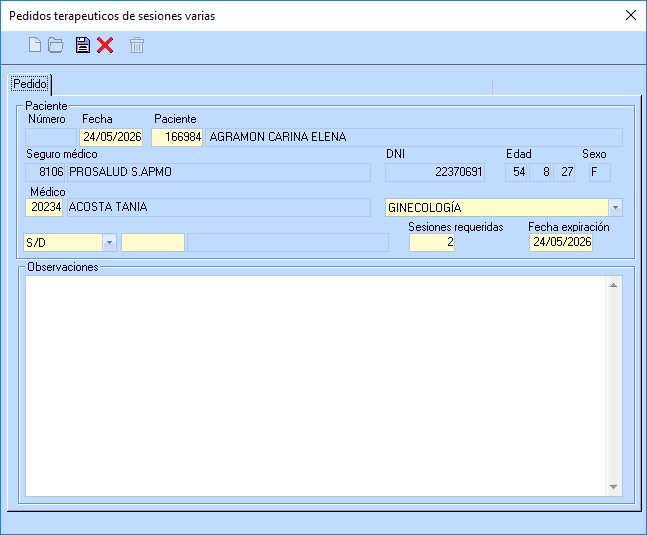Screen dimensions: 647x535
Task: Select the Pedido tab
Action: (x=30, y=84)
